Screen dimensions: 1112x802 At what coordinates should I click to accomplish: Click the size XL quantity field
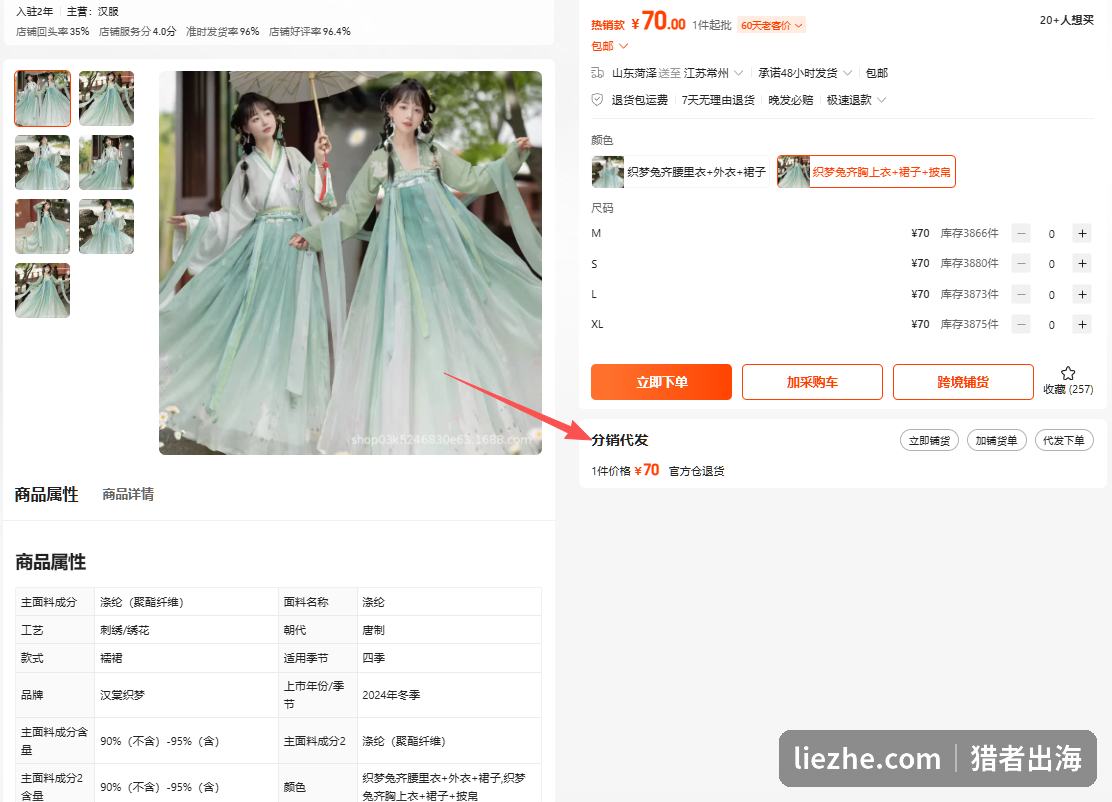pos(1052,325)
